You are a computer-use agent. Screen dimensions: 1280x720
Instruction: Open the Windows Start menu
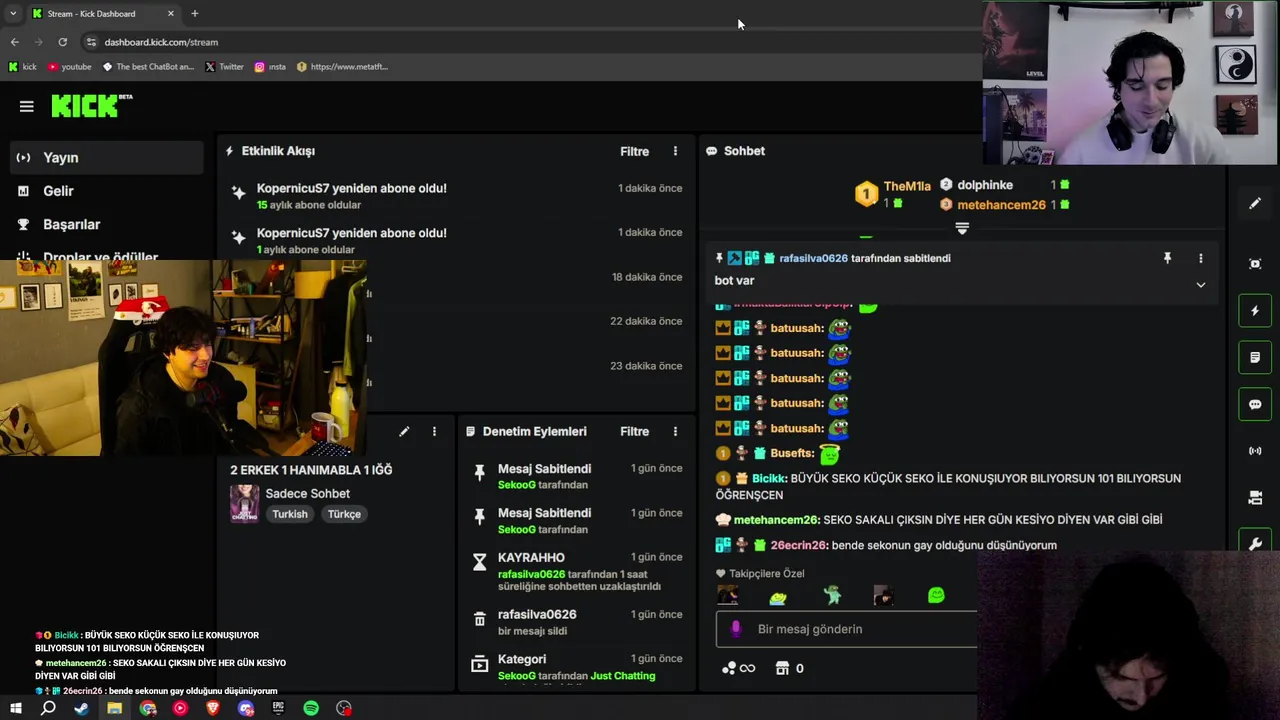[16, 708]
